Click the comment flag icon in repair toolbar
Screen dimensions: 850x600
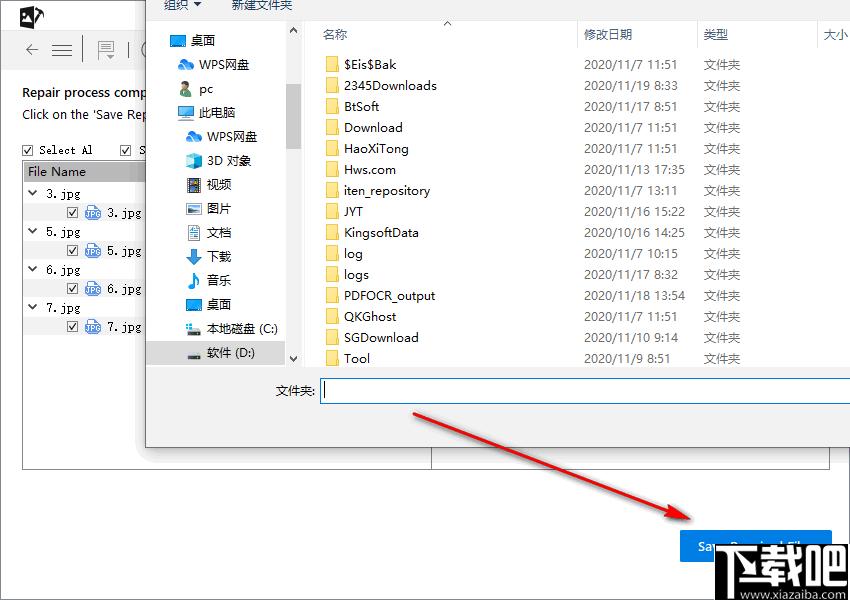(x=106, y=50)
